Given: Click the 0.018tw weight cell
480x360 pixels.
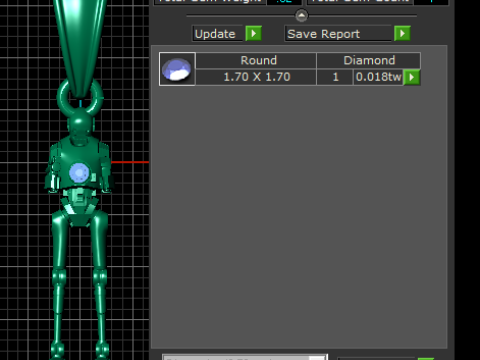Looking at the screenshot, I should coord(378,77).
